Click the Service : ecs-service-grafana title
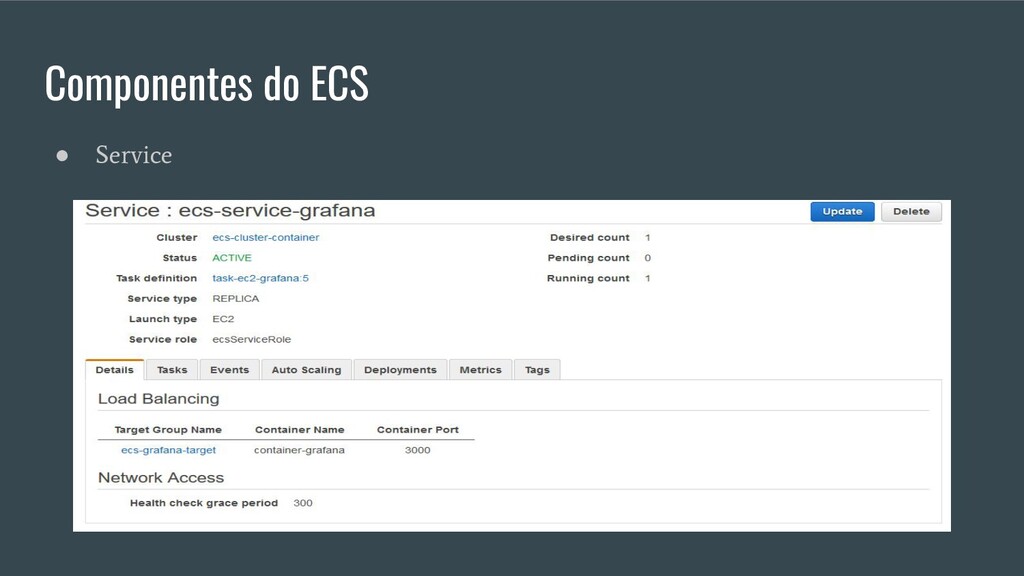Viewport: 1024px width, 576px height. pyautogui.click(x=230, y=211)
